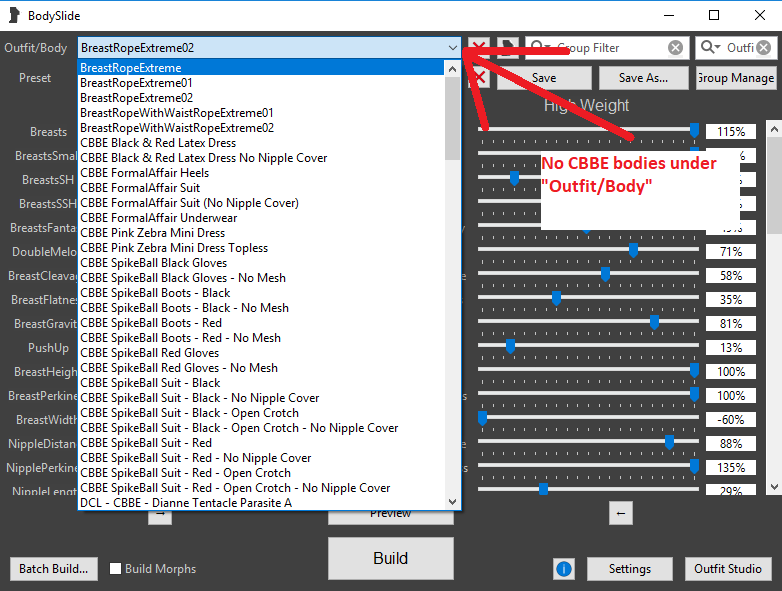Click Save As... button
Image resolution: width=782 pixels, height=591 pixels.
click(643, 78)
